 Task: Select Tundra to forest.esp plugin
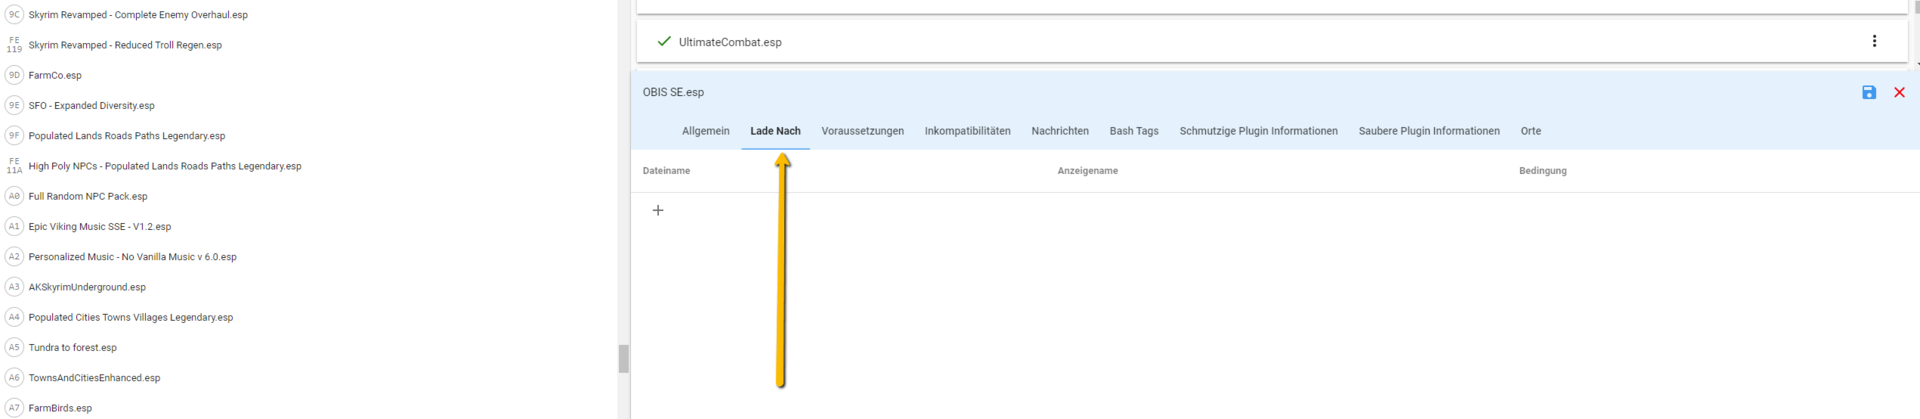click(72, 347)
